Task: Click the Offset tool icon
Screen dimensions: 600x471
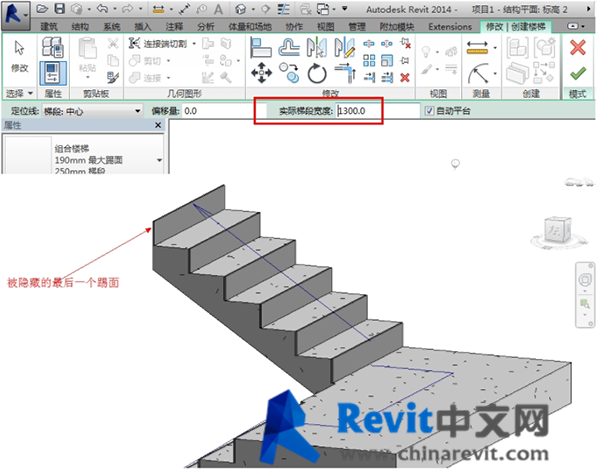Action: [289, 48]
